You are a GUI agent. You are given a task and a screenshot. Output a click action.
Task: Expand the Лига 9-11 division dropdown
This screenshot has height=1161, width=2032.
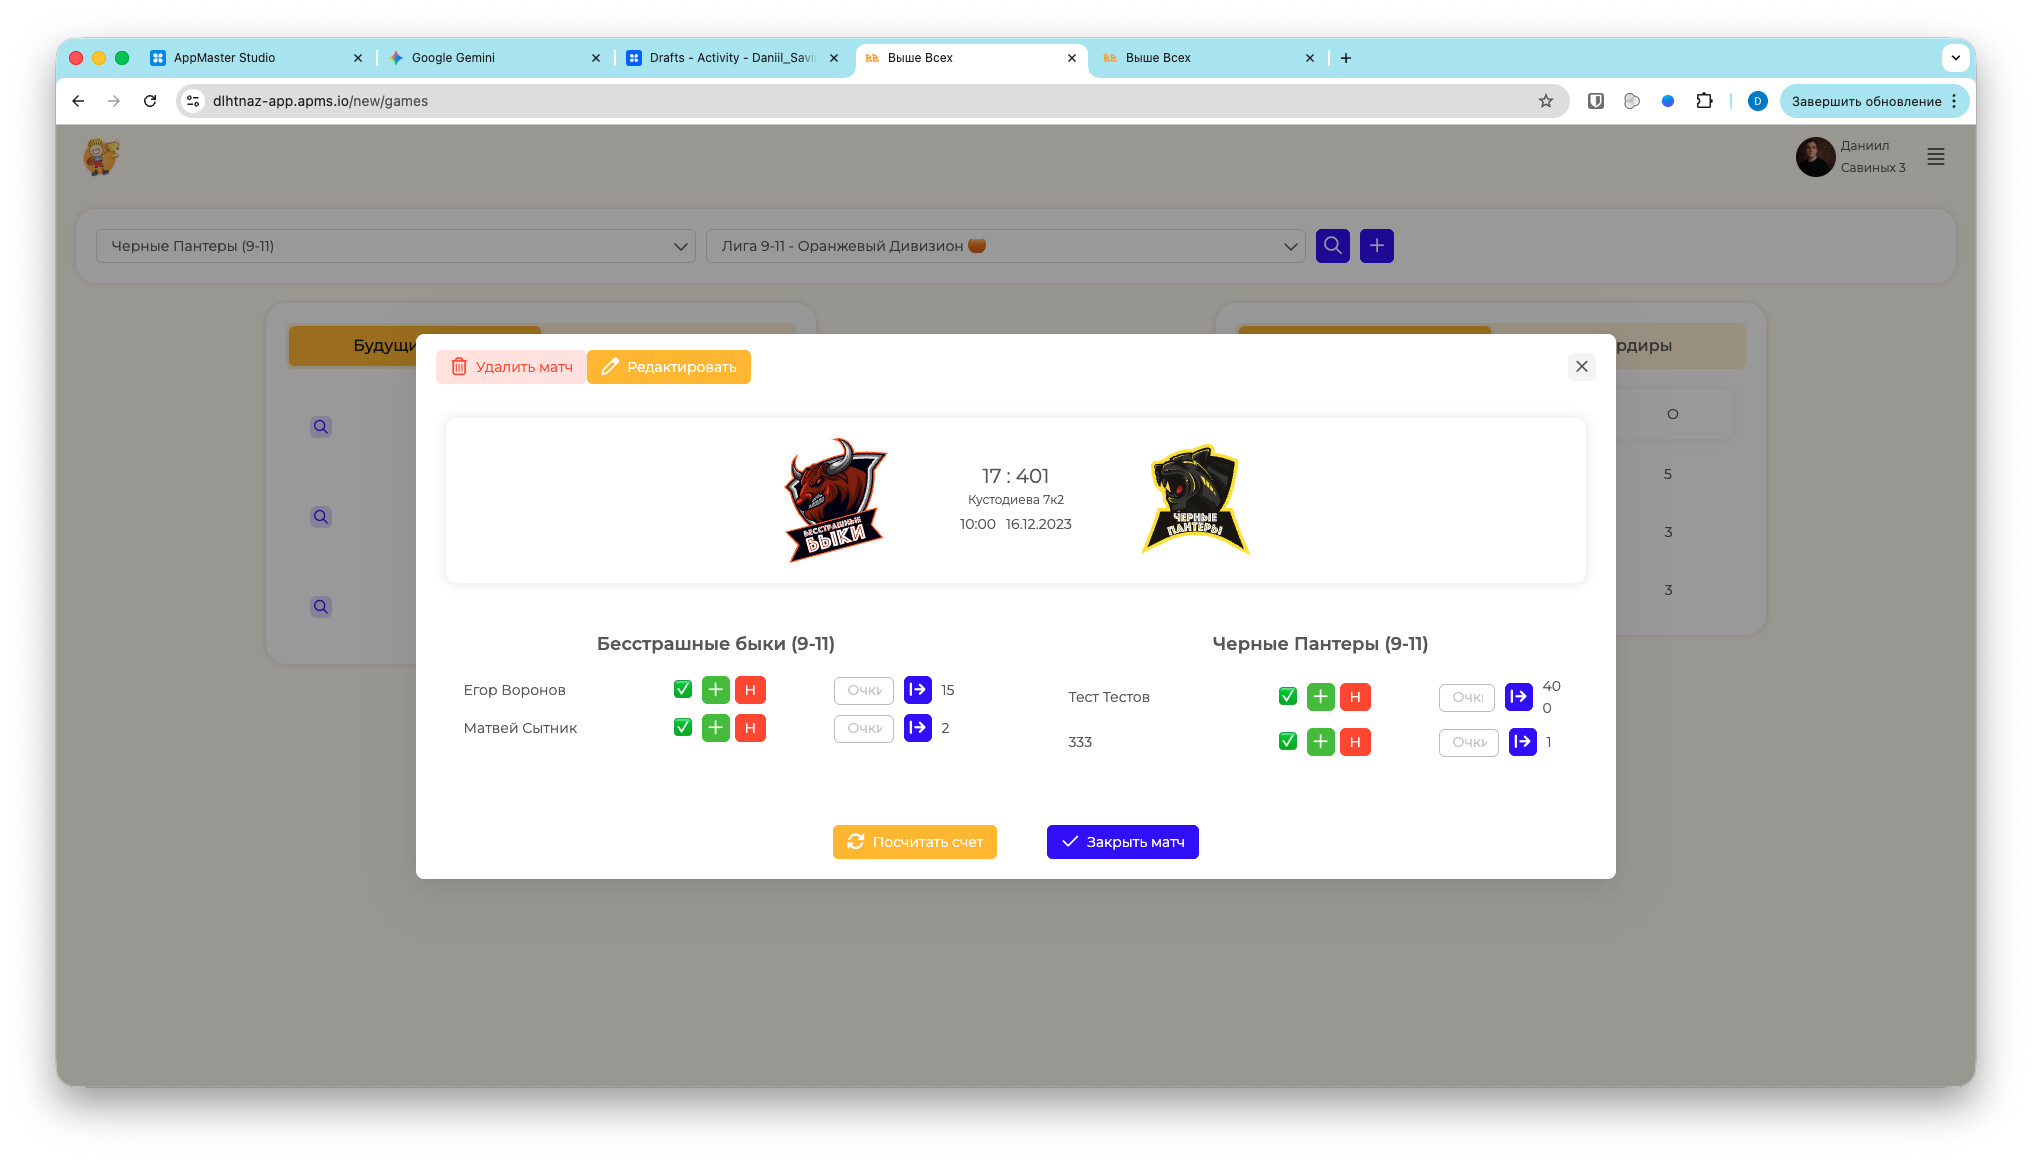tap(1005, 246)
